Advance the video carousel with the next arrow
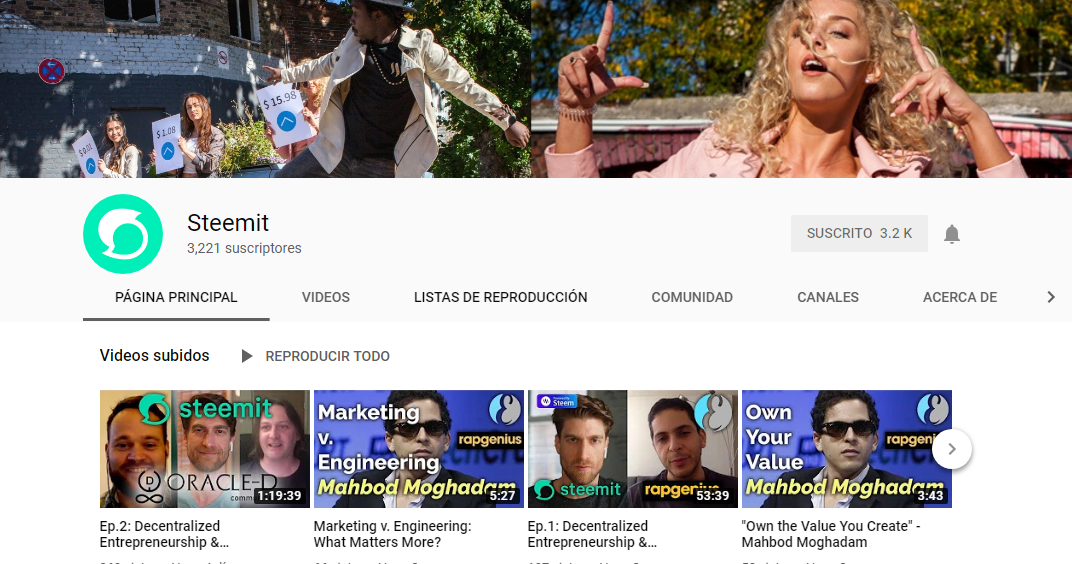This screenshot has width=1072, height=564. coord(952,449)
